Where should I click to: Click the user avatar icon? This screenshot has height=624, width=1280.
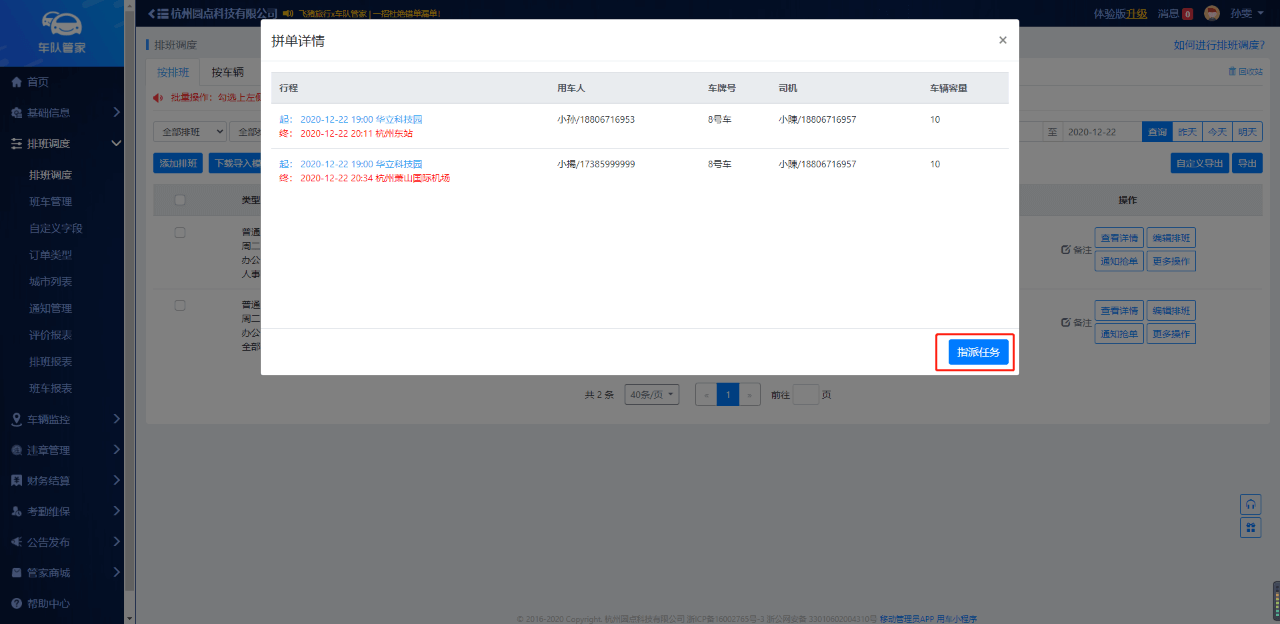[x=1211, y=14]
